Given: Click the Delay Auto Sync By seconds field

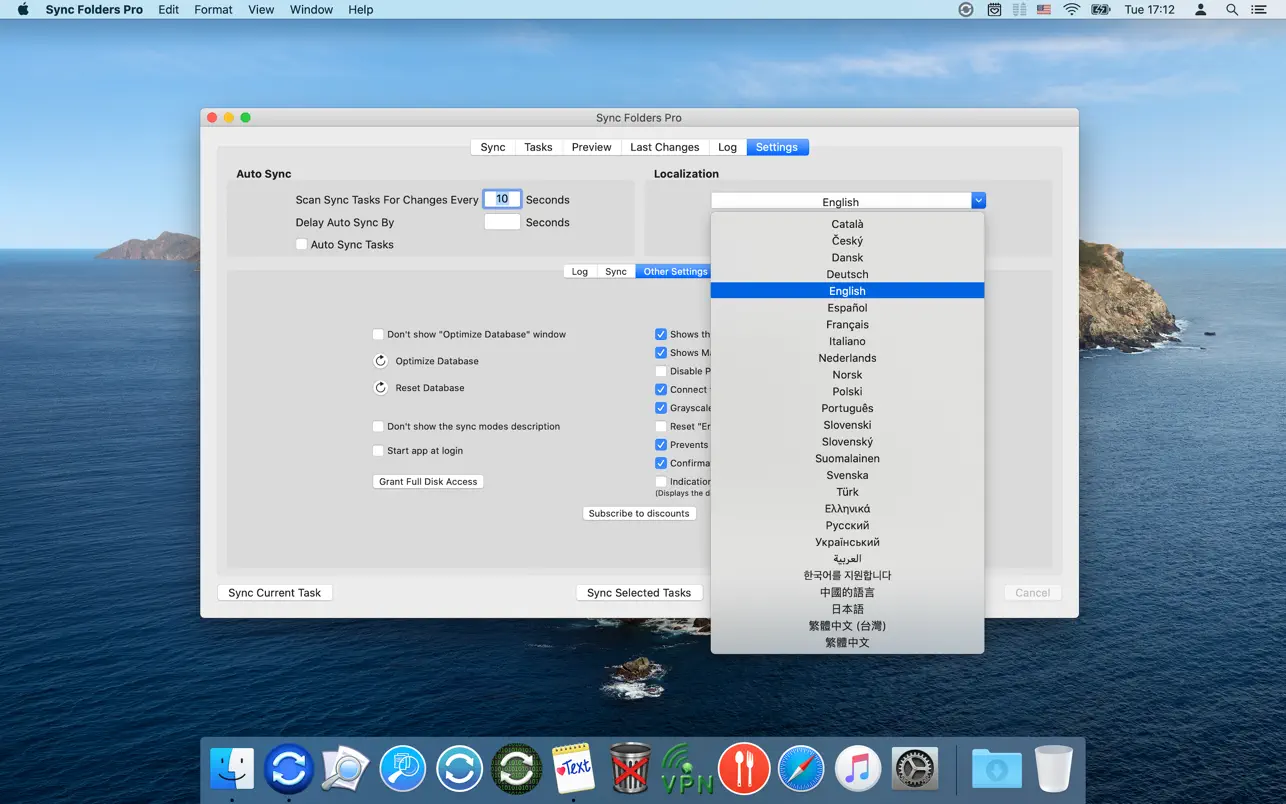Looking at the screenshot, I should pos(502,223).
